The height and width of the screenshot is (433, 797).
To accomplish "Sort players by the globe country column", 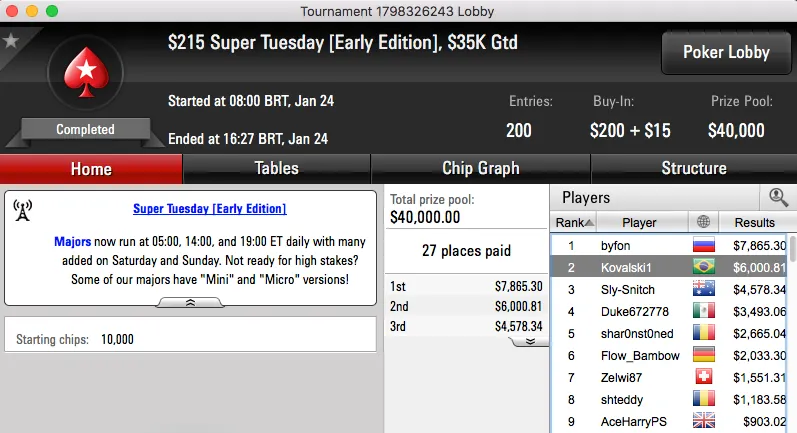I will pos(703,222).
